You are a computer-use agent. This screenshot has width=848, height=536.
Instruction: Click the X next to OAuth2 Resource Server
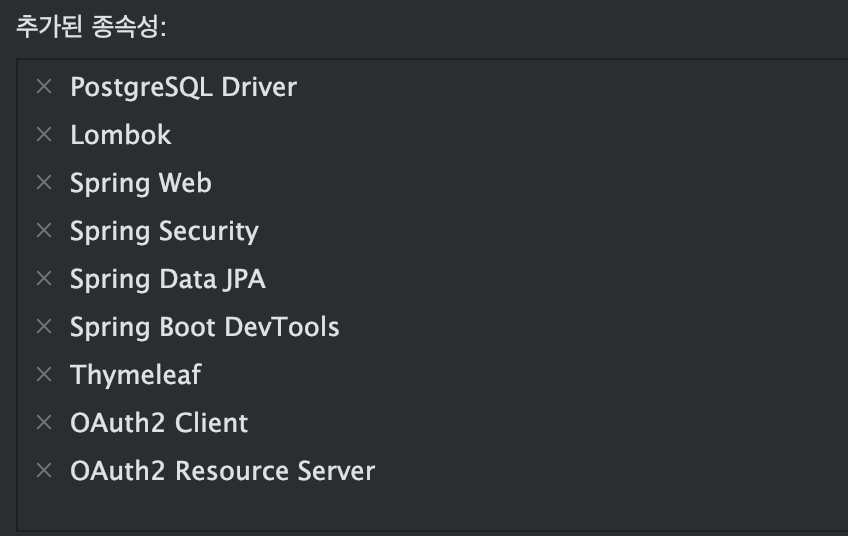point(44,471)
